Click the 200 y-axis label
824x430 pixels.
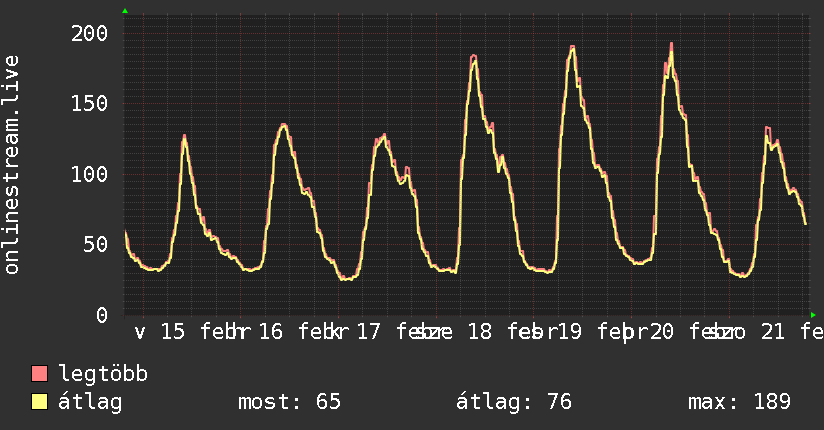click(x=89, y=34)
